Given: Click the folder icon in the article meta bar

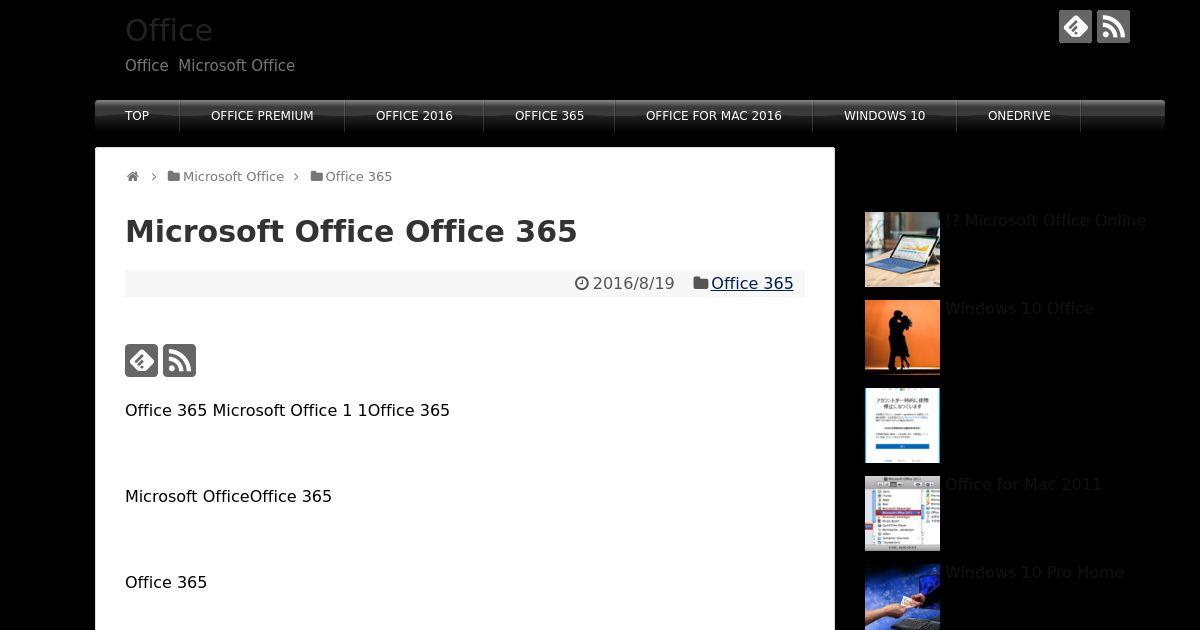Looking at the screenshot, I should coord(701,283).
